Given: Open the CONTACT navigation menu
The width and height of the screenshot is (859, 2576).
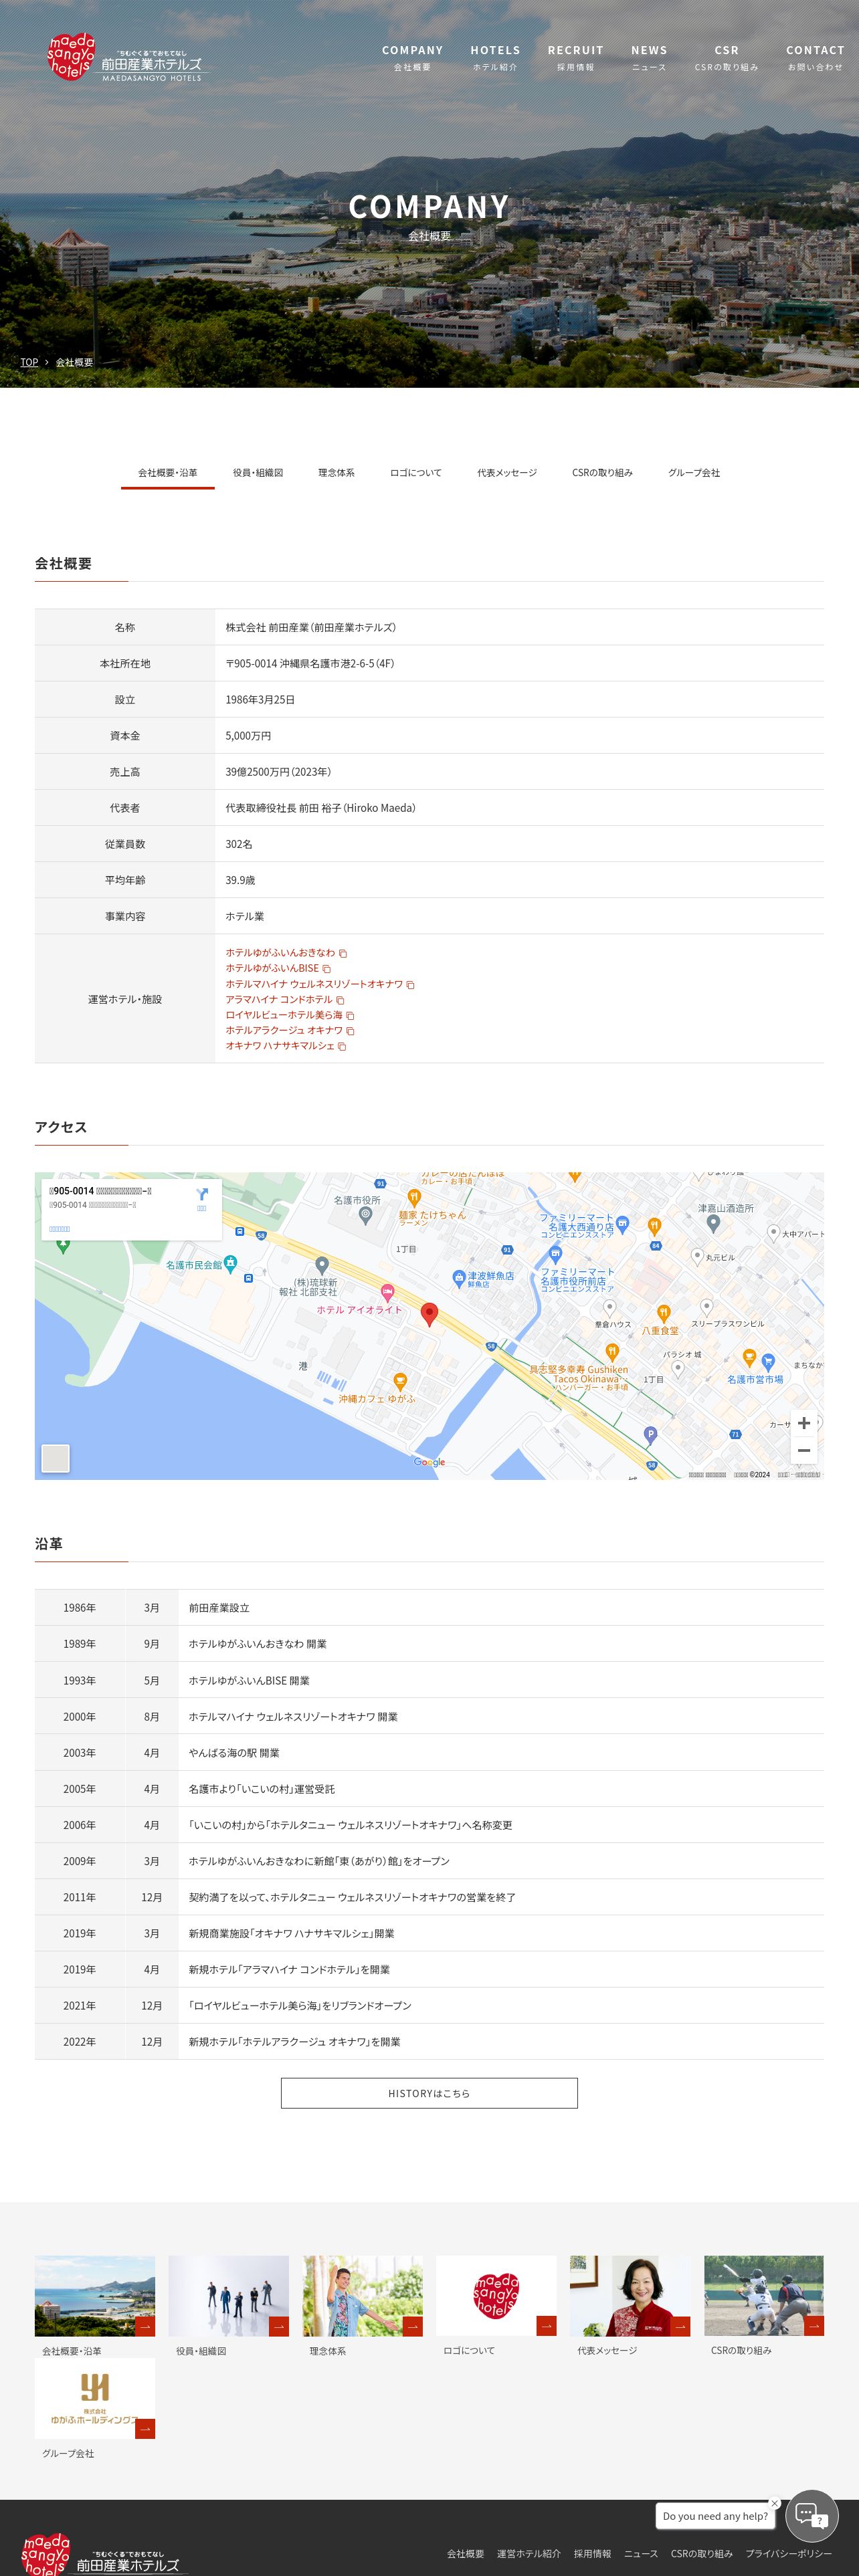Looking at the screenshot, I should tap(815, 58).
